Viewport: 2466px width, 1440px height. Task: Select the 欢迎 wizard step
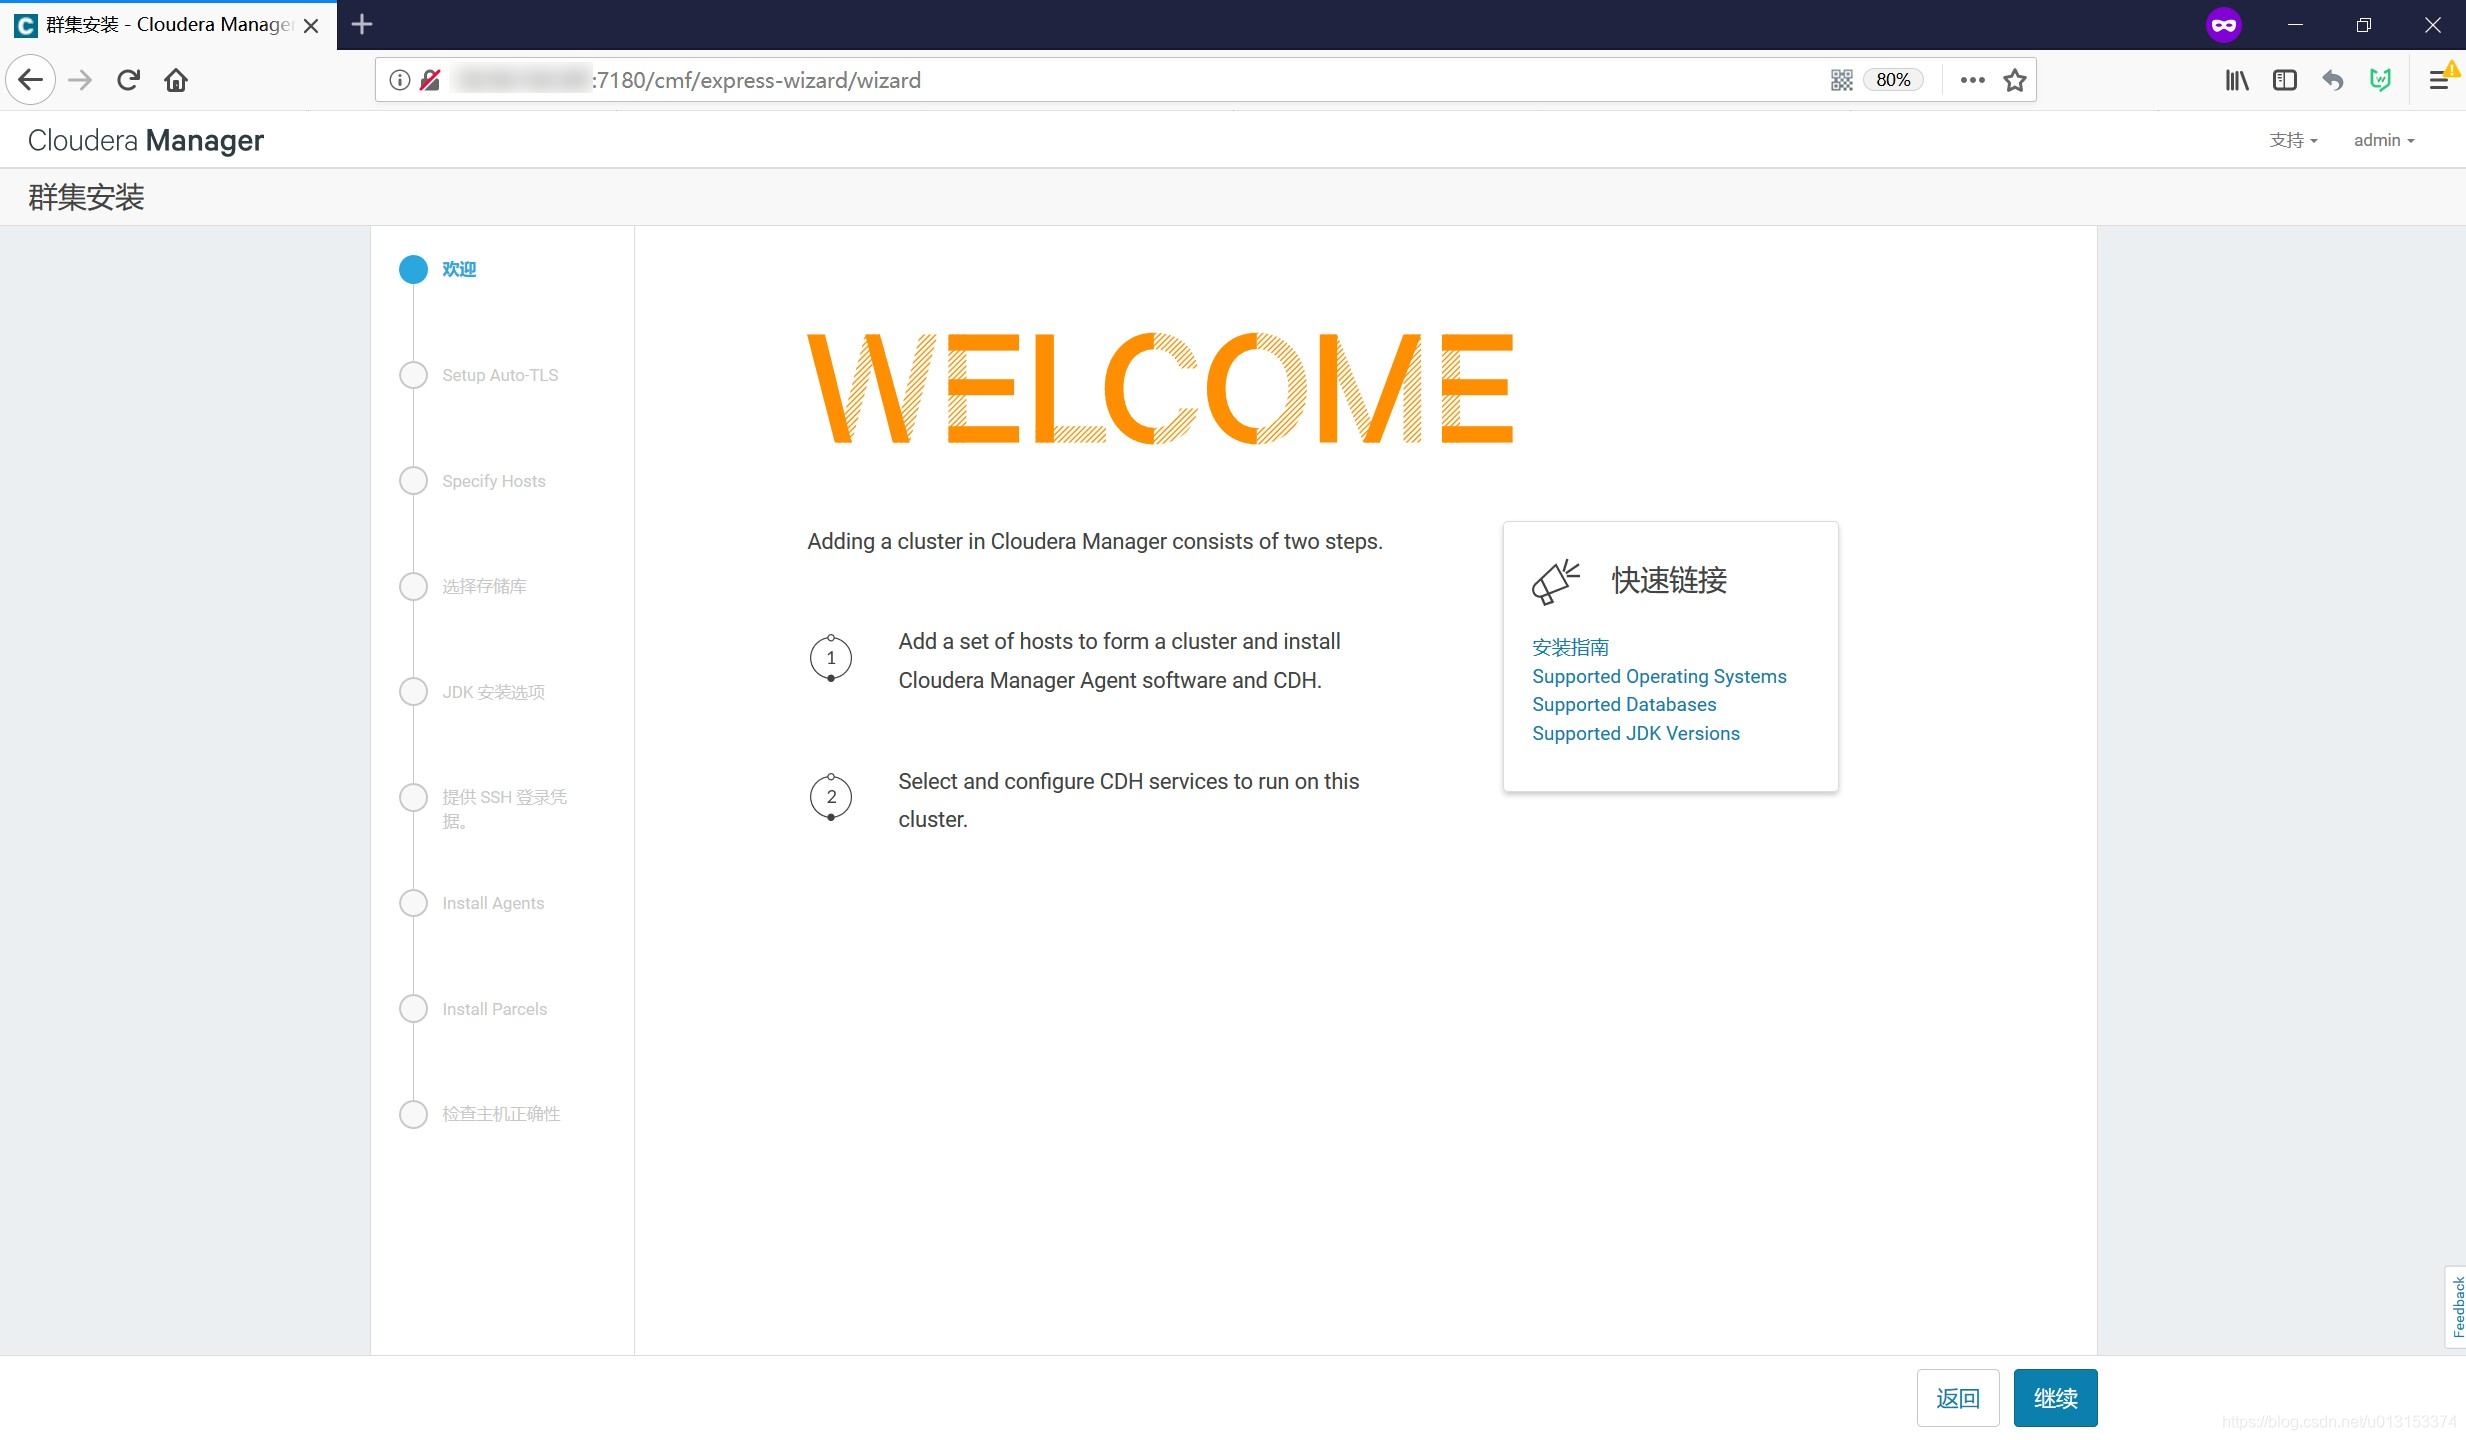[459, 269]
